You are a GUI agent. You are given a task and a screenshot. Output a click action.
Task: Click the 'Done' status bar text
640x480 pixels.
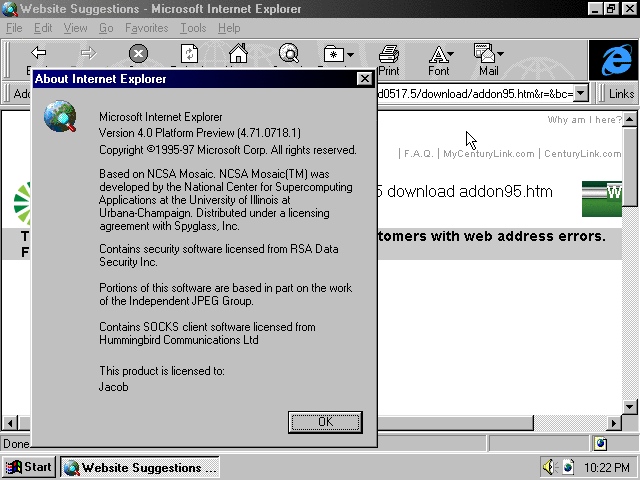pos(16,444)
